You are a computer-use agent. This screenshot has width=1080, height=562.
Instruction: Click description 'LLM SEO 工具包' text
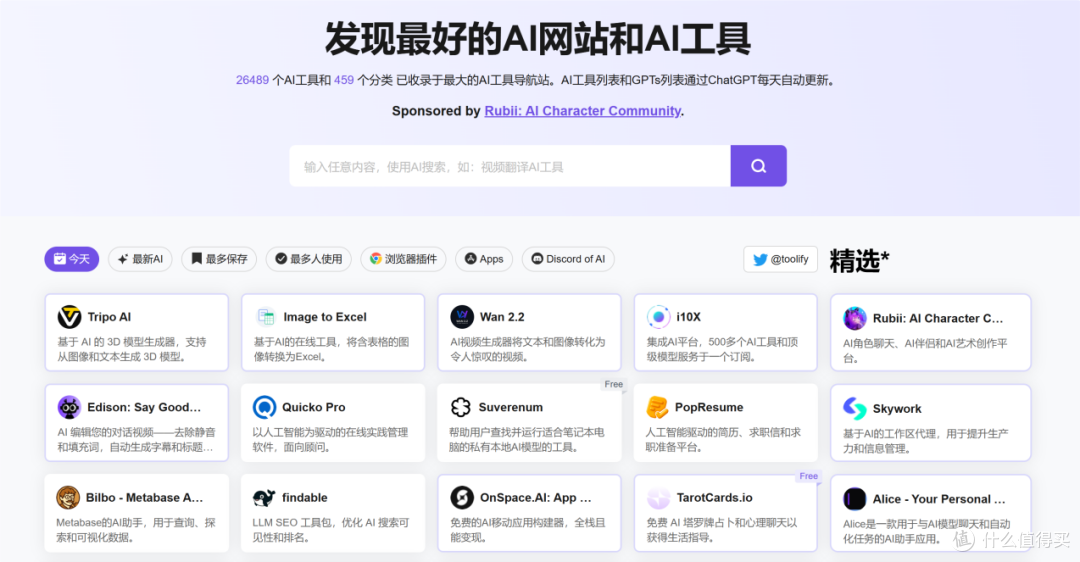[293, 522]
